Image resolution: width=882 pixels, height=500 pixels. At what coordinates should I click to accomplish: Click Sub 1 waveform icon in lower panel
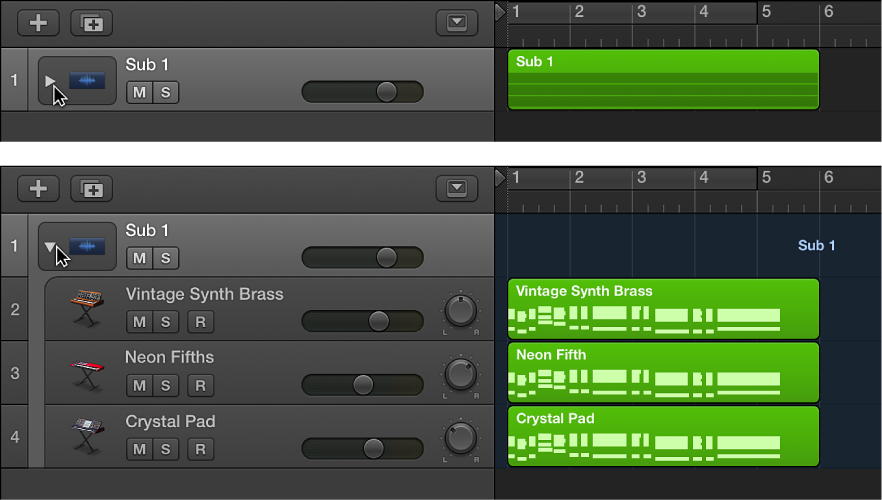click(x=87, y=246)
